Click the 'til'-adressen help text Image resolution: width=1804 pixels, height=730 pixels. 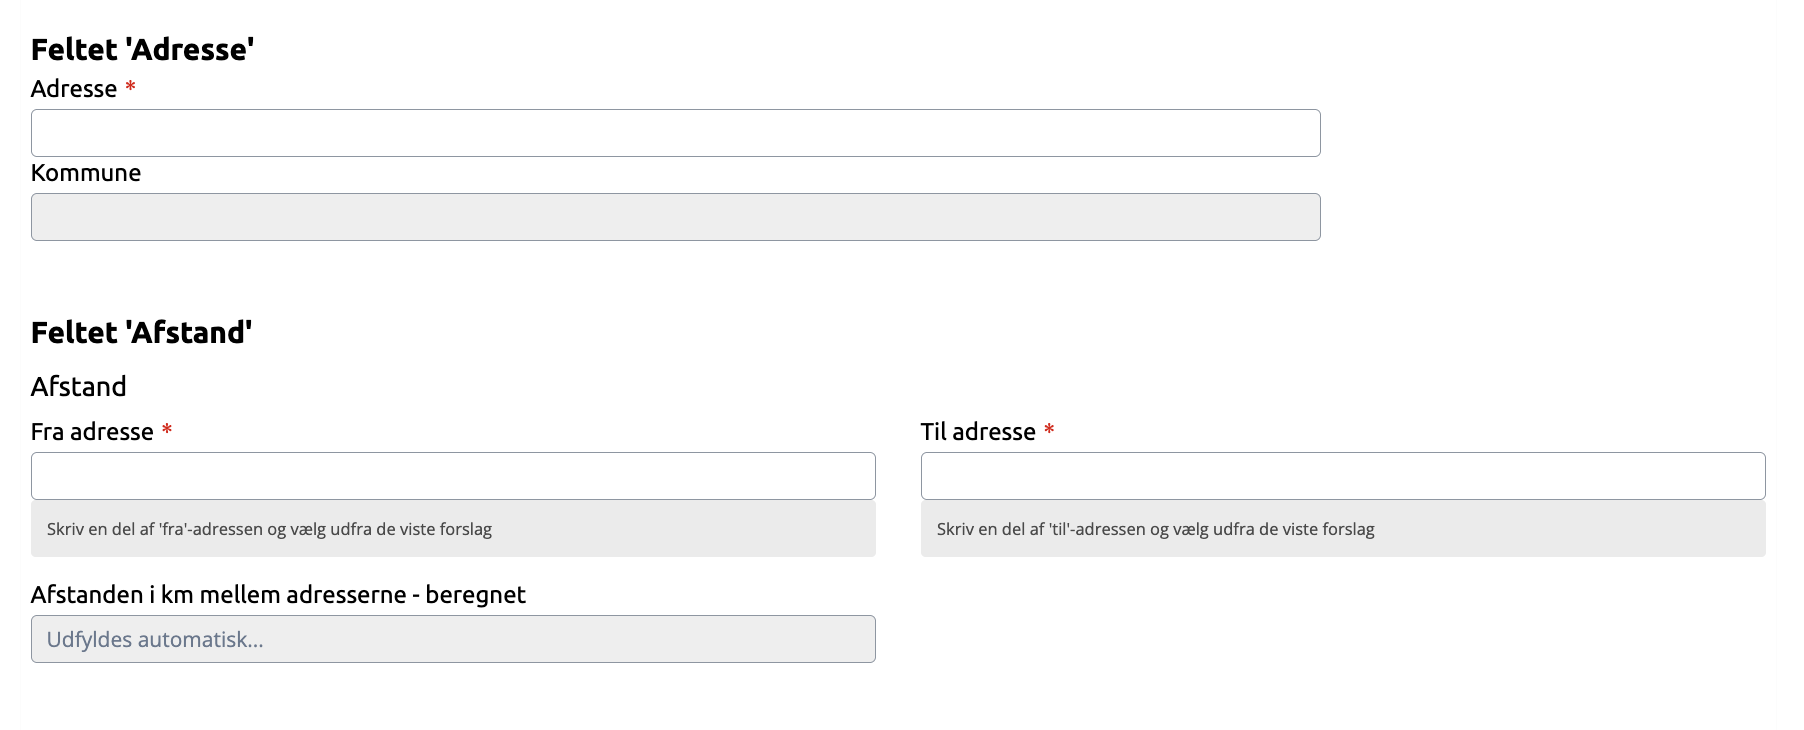click(x=1155, y=529)
